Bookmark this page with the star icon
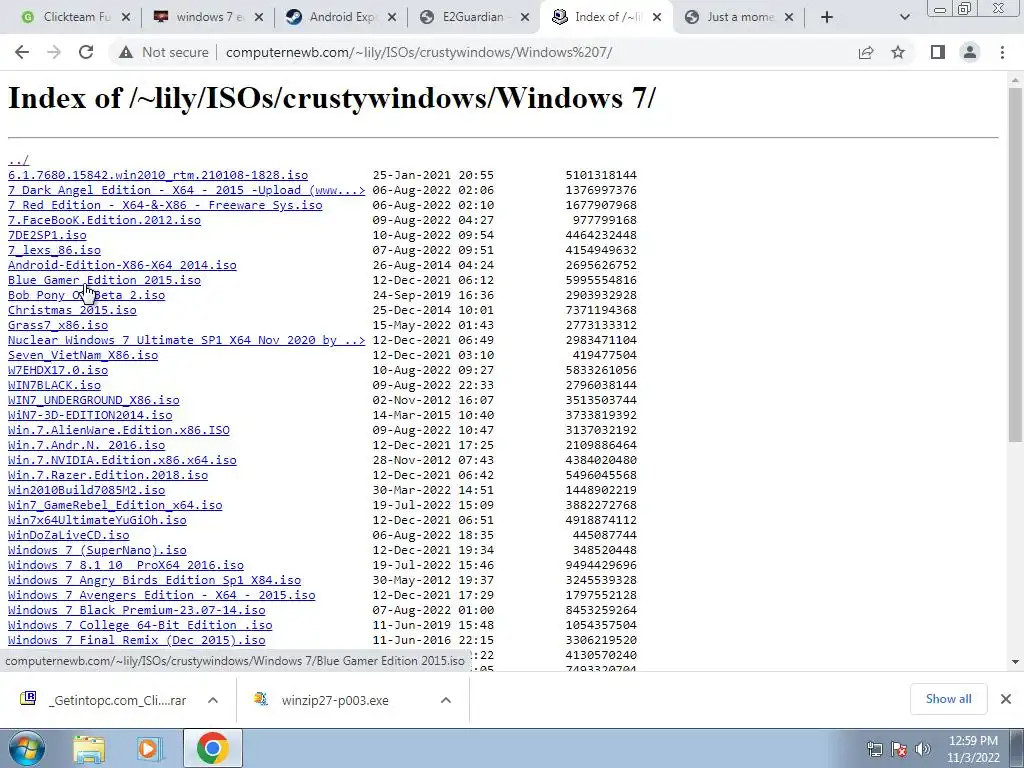 point(899,52)
